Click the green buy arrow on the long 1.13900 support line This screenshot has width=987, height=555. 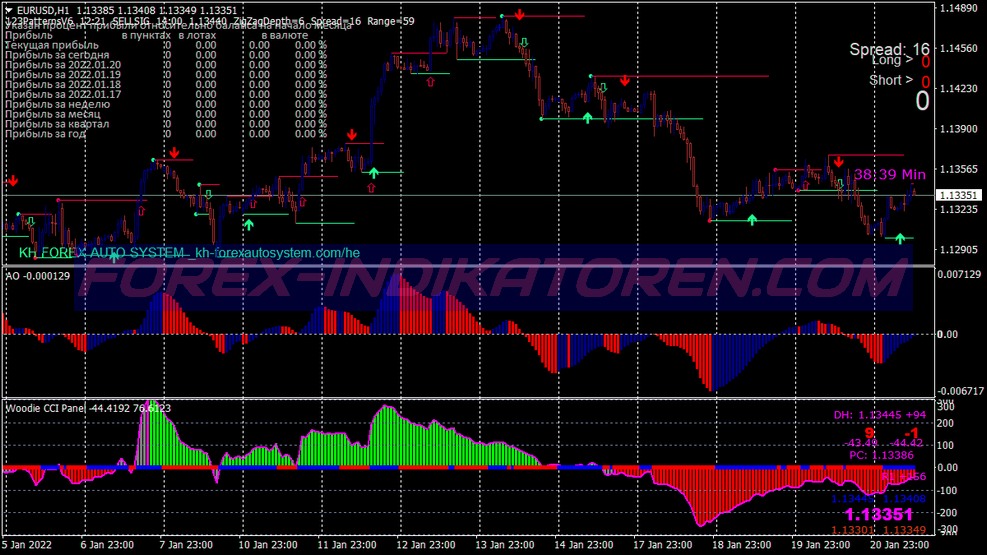[587, 117]
